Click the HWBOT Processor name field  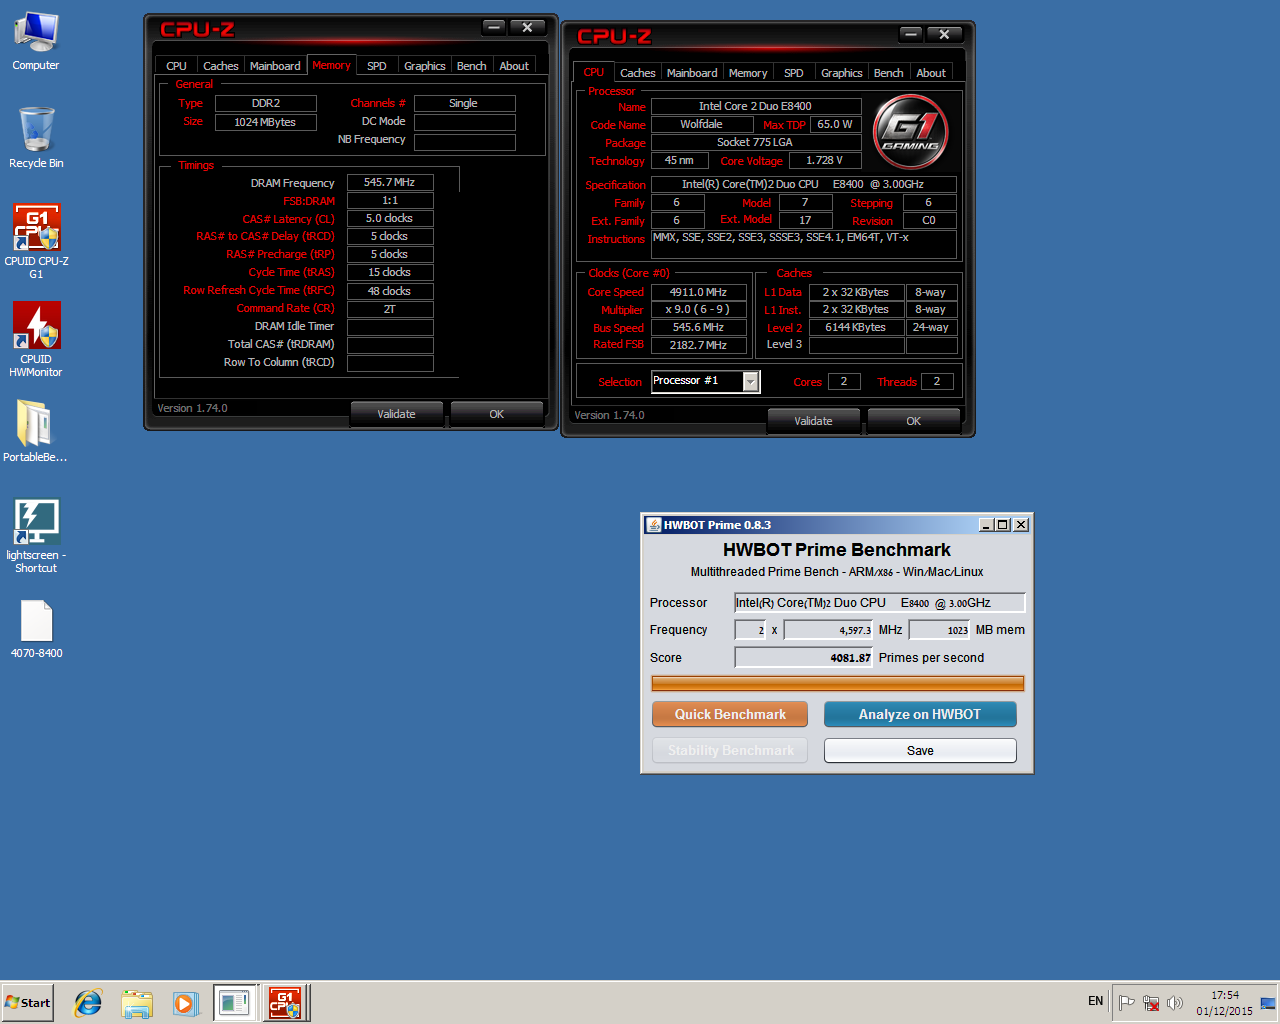(880, 603)
